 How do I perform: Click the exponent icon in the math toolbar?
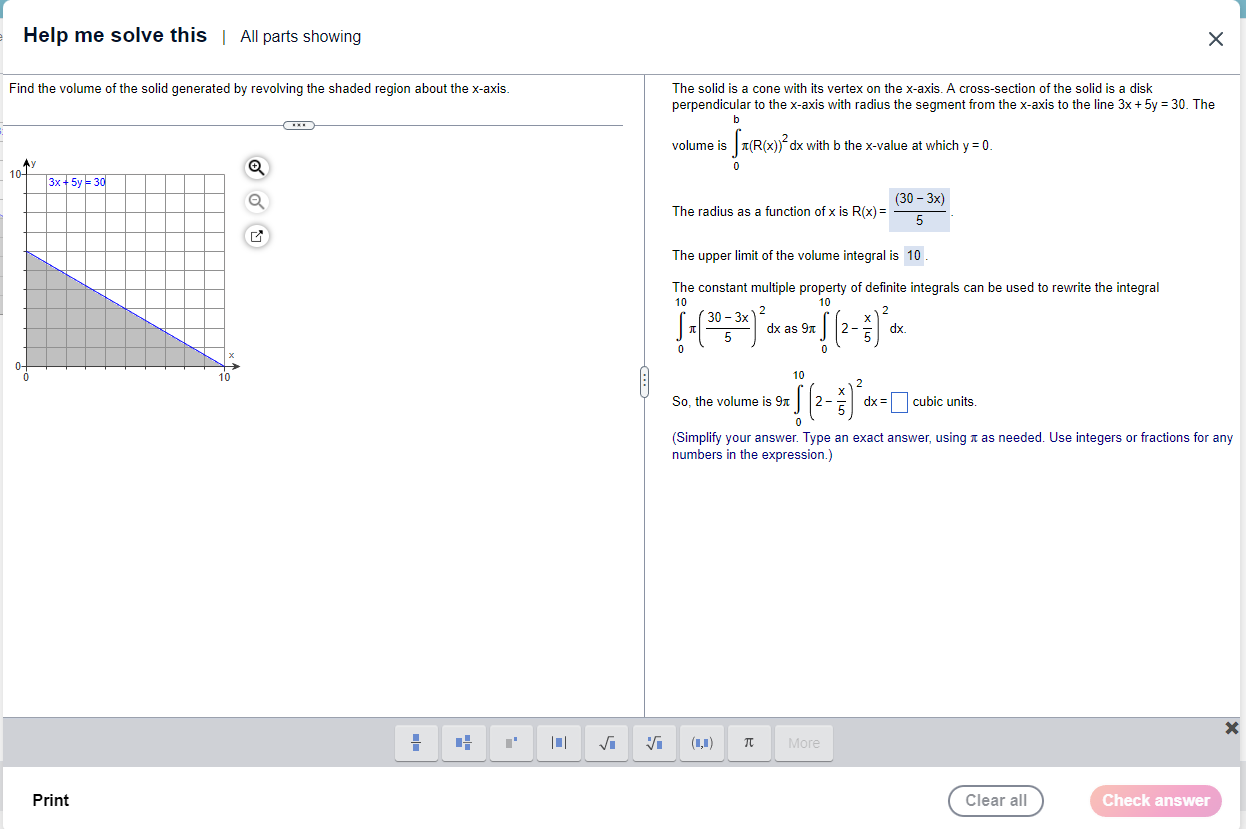tap(511, 743)
